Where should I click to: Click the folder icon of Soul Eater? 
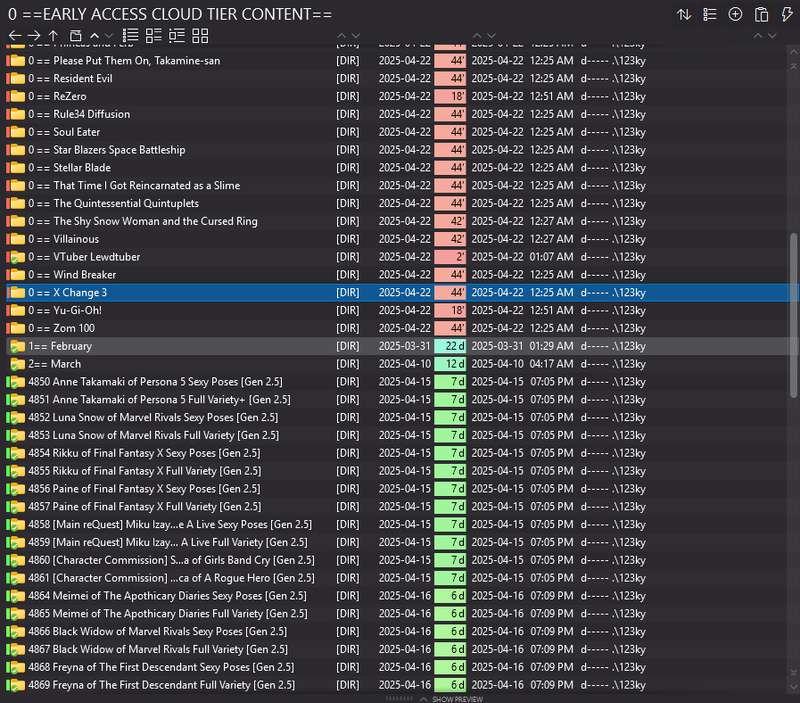(x=16, y=132)
